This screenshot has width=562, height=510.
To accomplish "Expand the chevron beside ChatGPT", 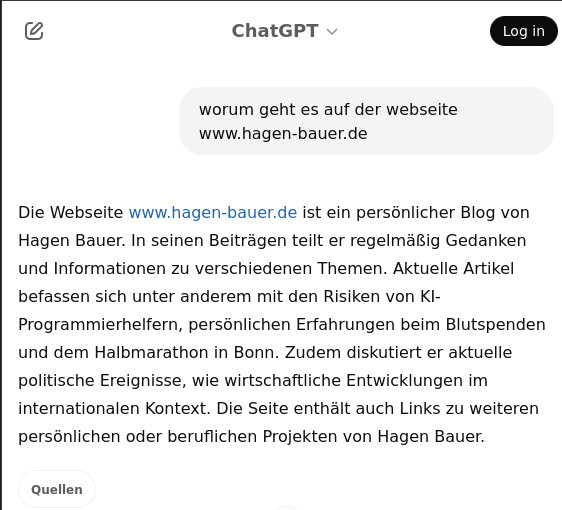I will pyautogui.click(x=332, y=32).
